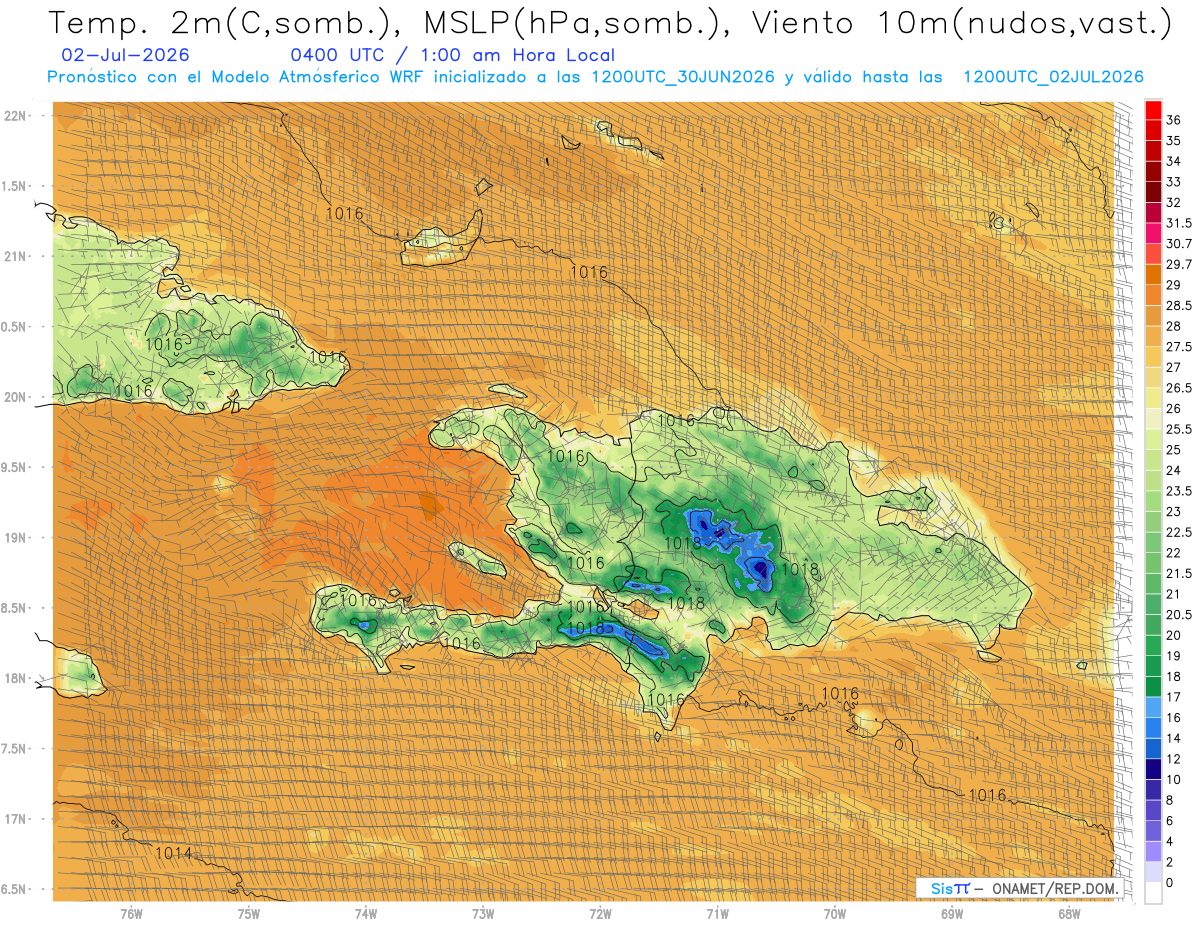Click the '69W' longitude axis label

click(952, 914)
